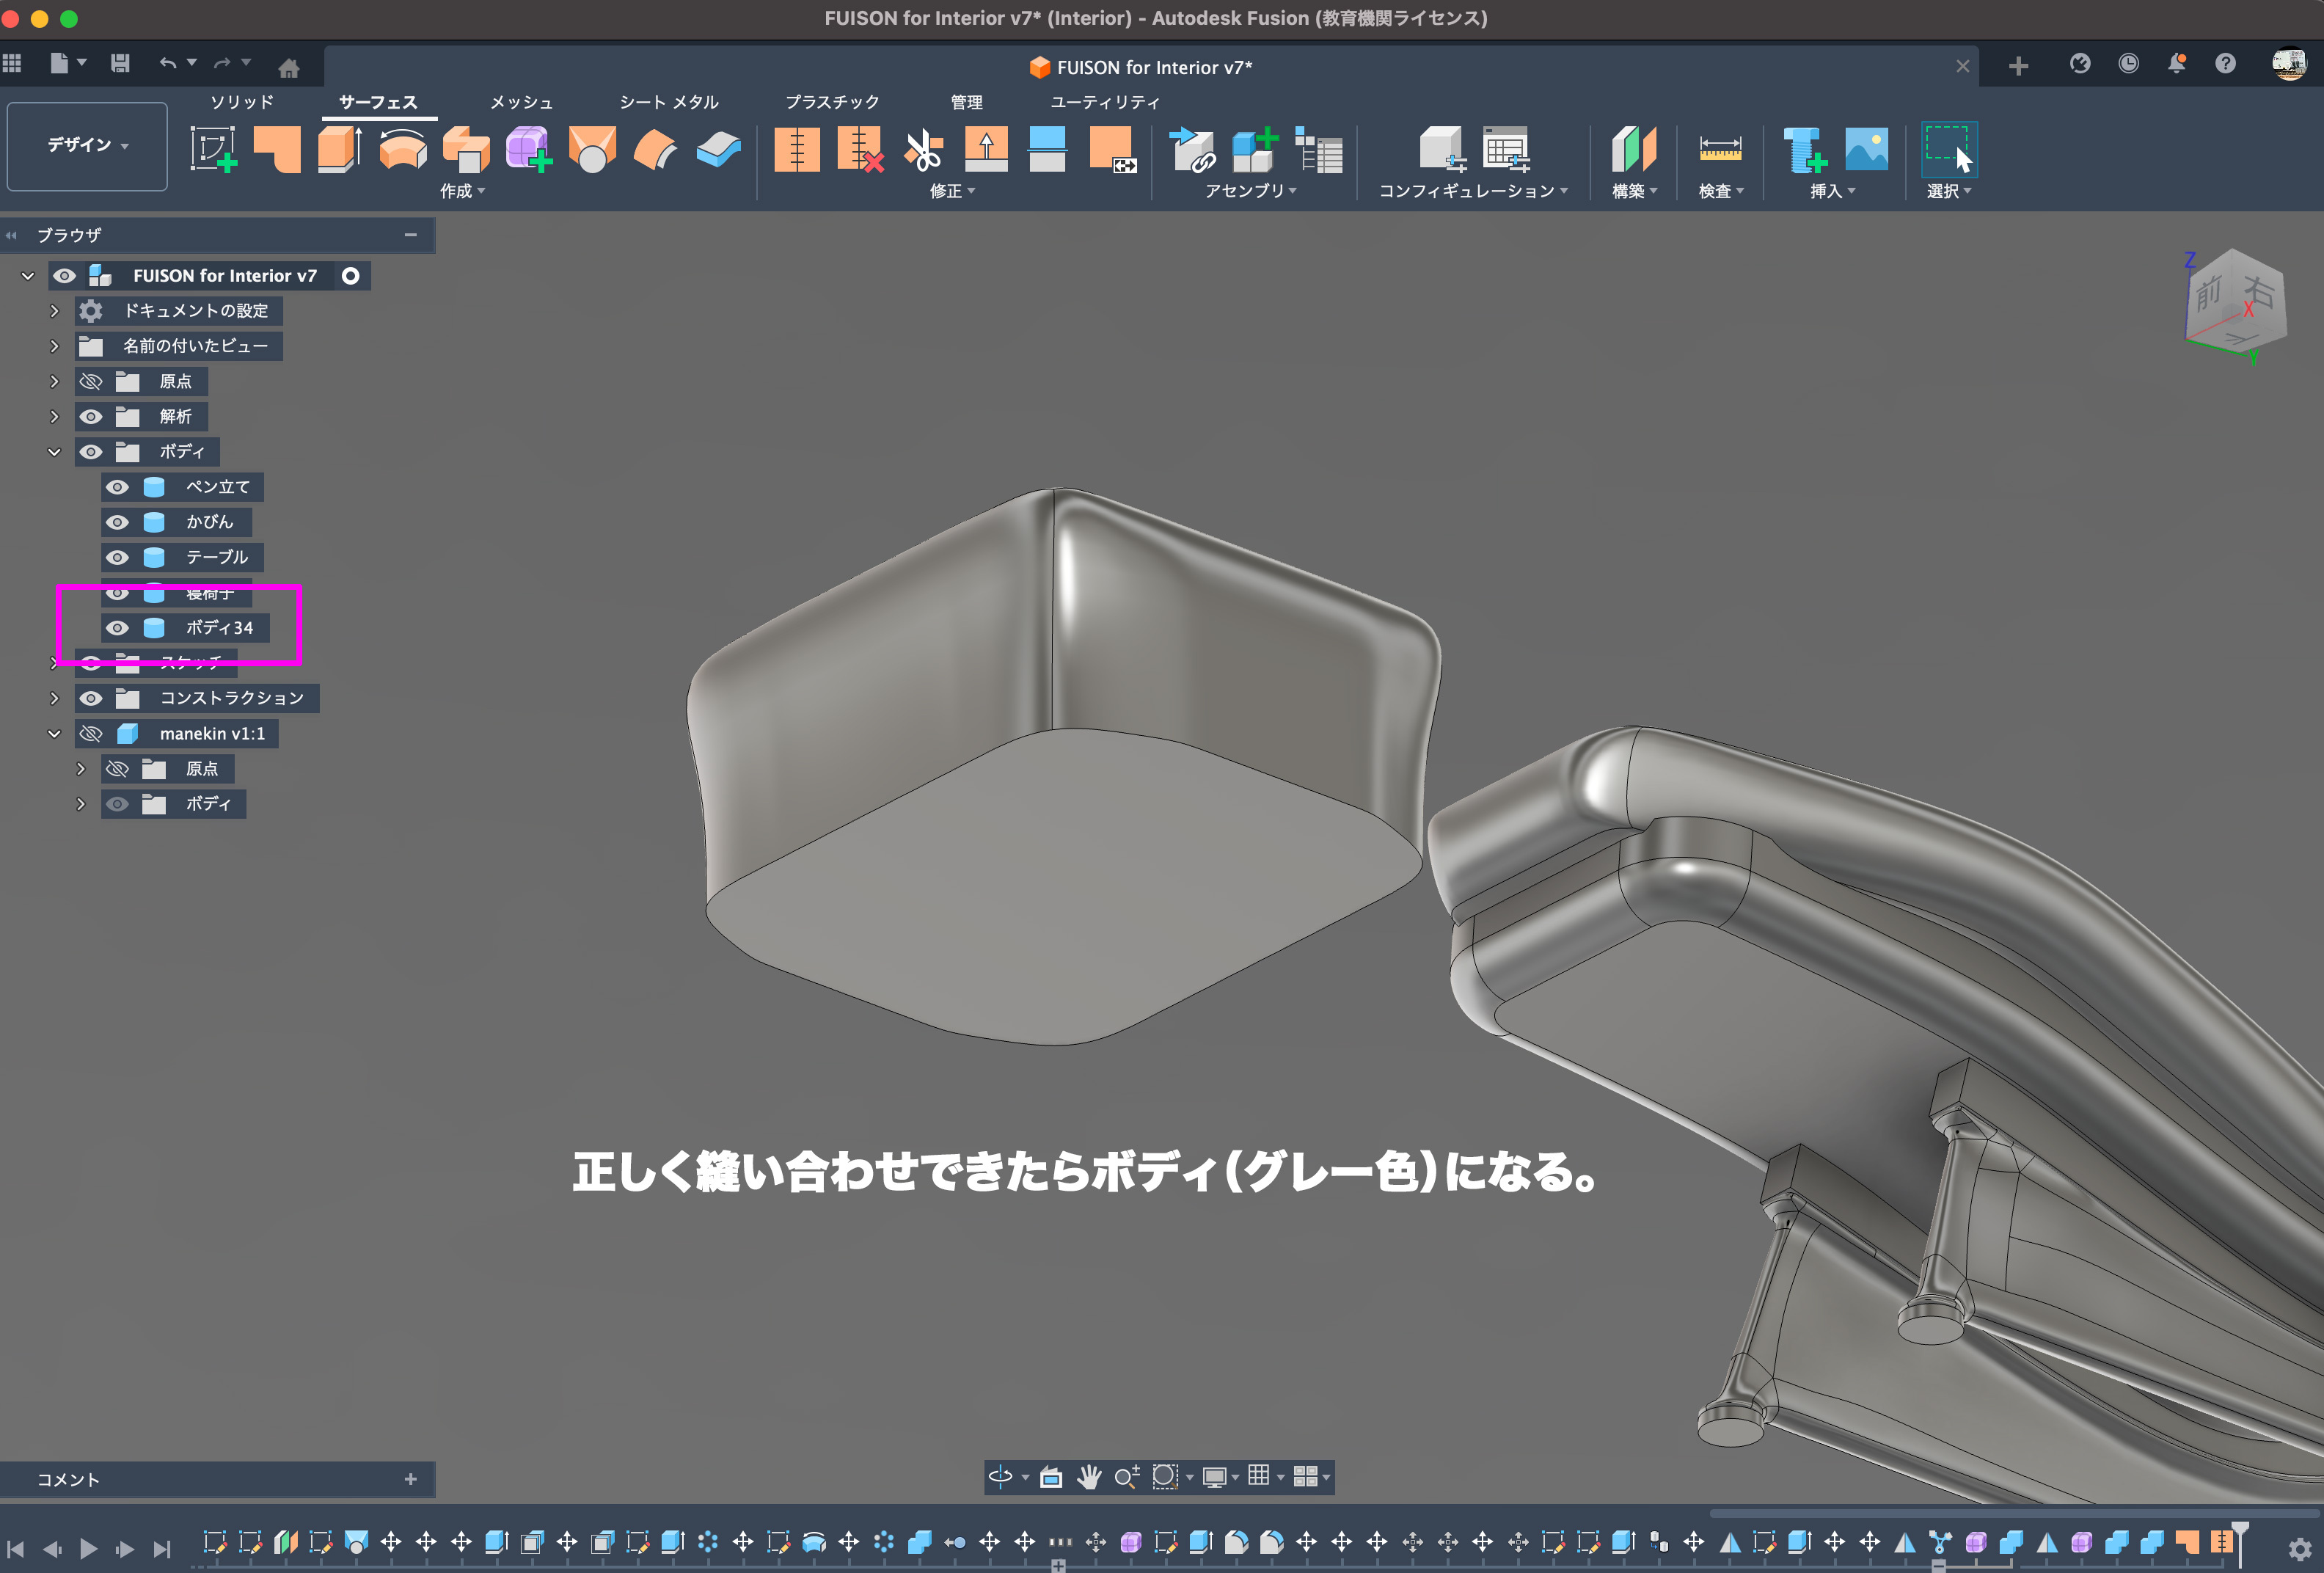Viewport: 2324px width, 1573px height.
Task: Click the コメント panel add button
Action: coord(410,1479)
